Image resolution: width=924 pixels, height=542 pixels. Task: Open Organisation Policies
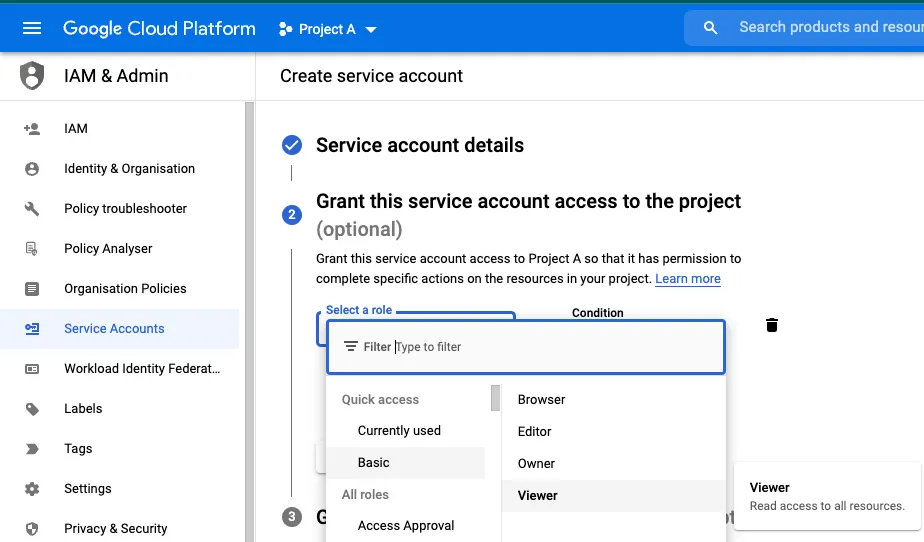point(120,289)
